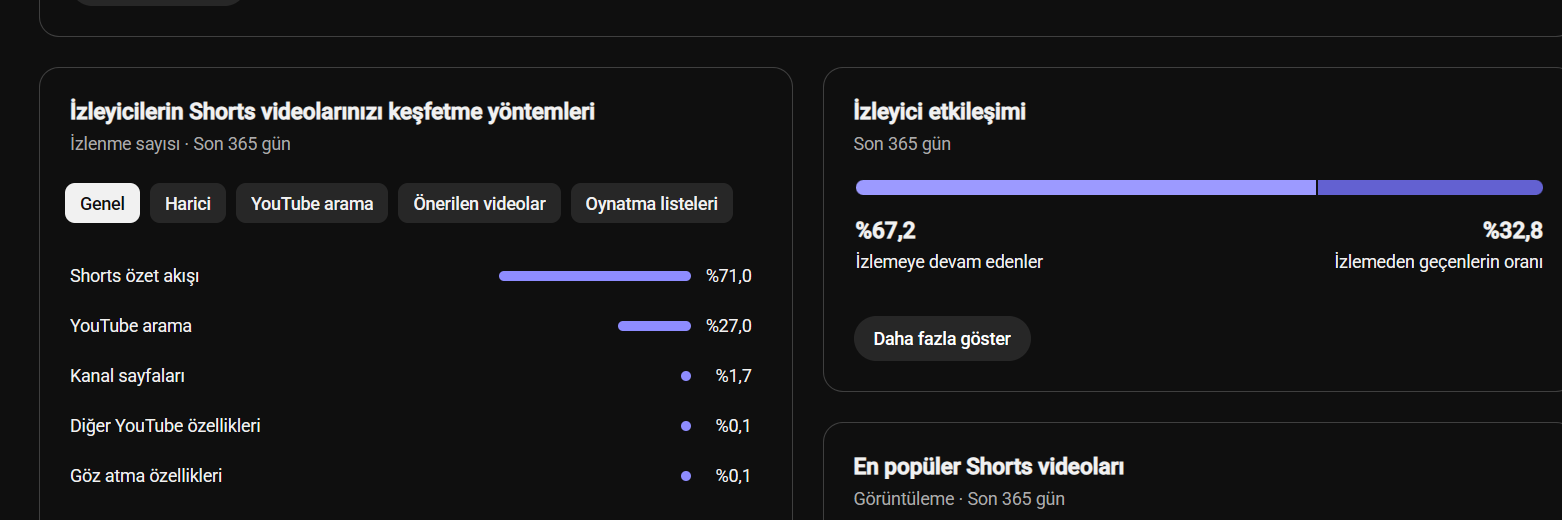Select the Oynatma listeleri filter chip

[652, 203]
